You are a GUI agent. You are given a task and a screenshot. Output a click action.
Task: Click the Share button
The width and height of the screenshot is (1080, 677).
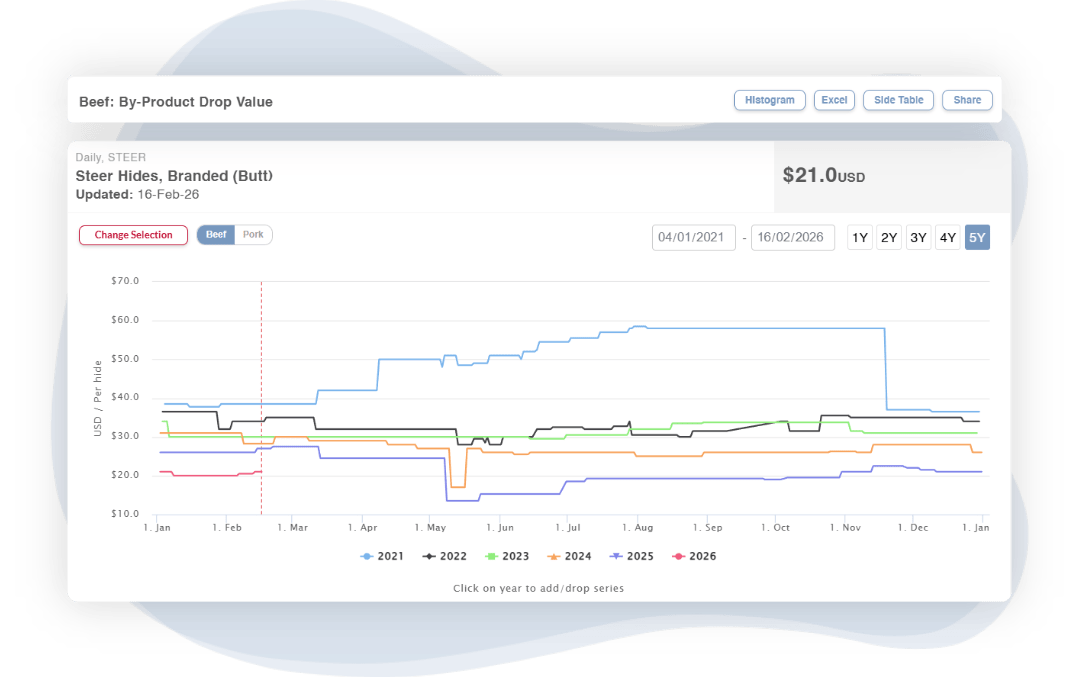967,100
